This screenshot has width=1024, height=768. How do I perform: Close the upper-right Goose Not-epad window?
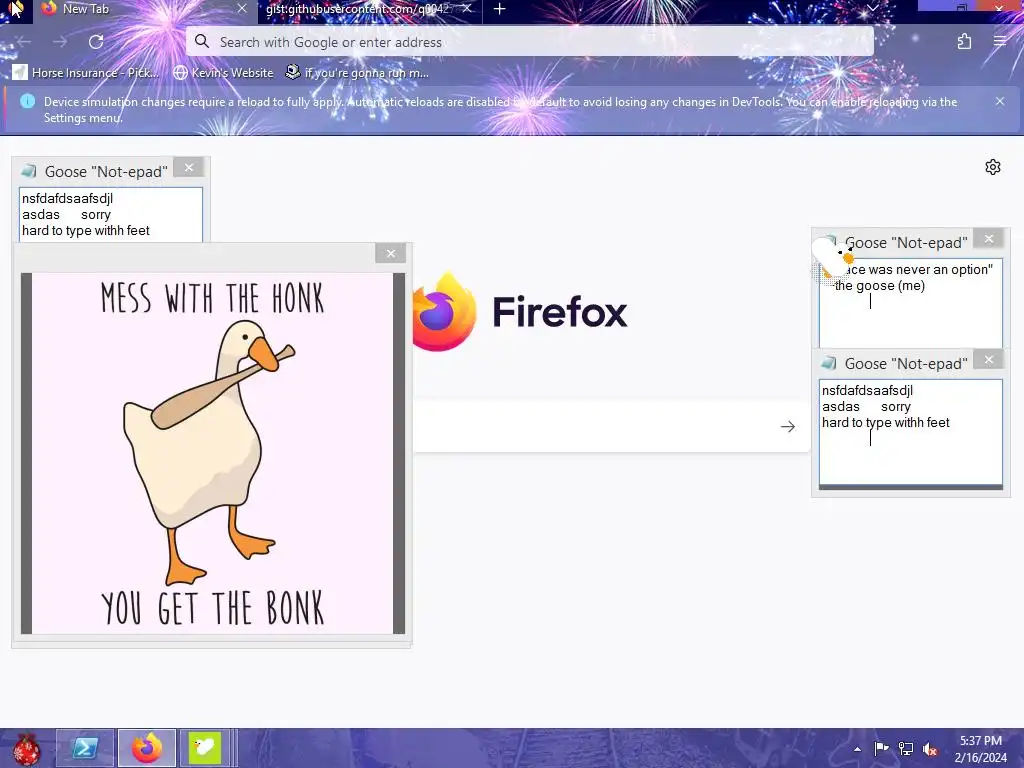point(989,238)
